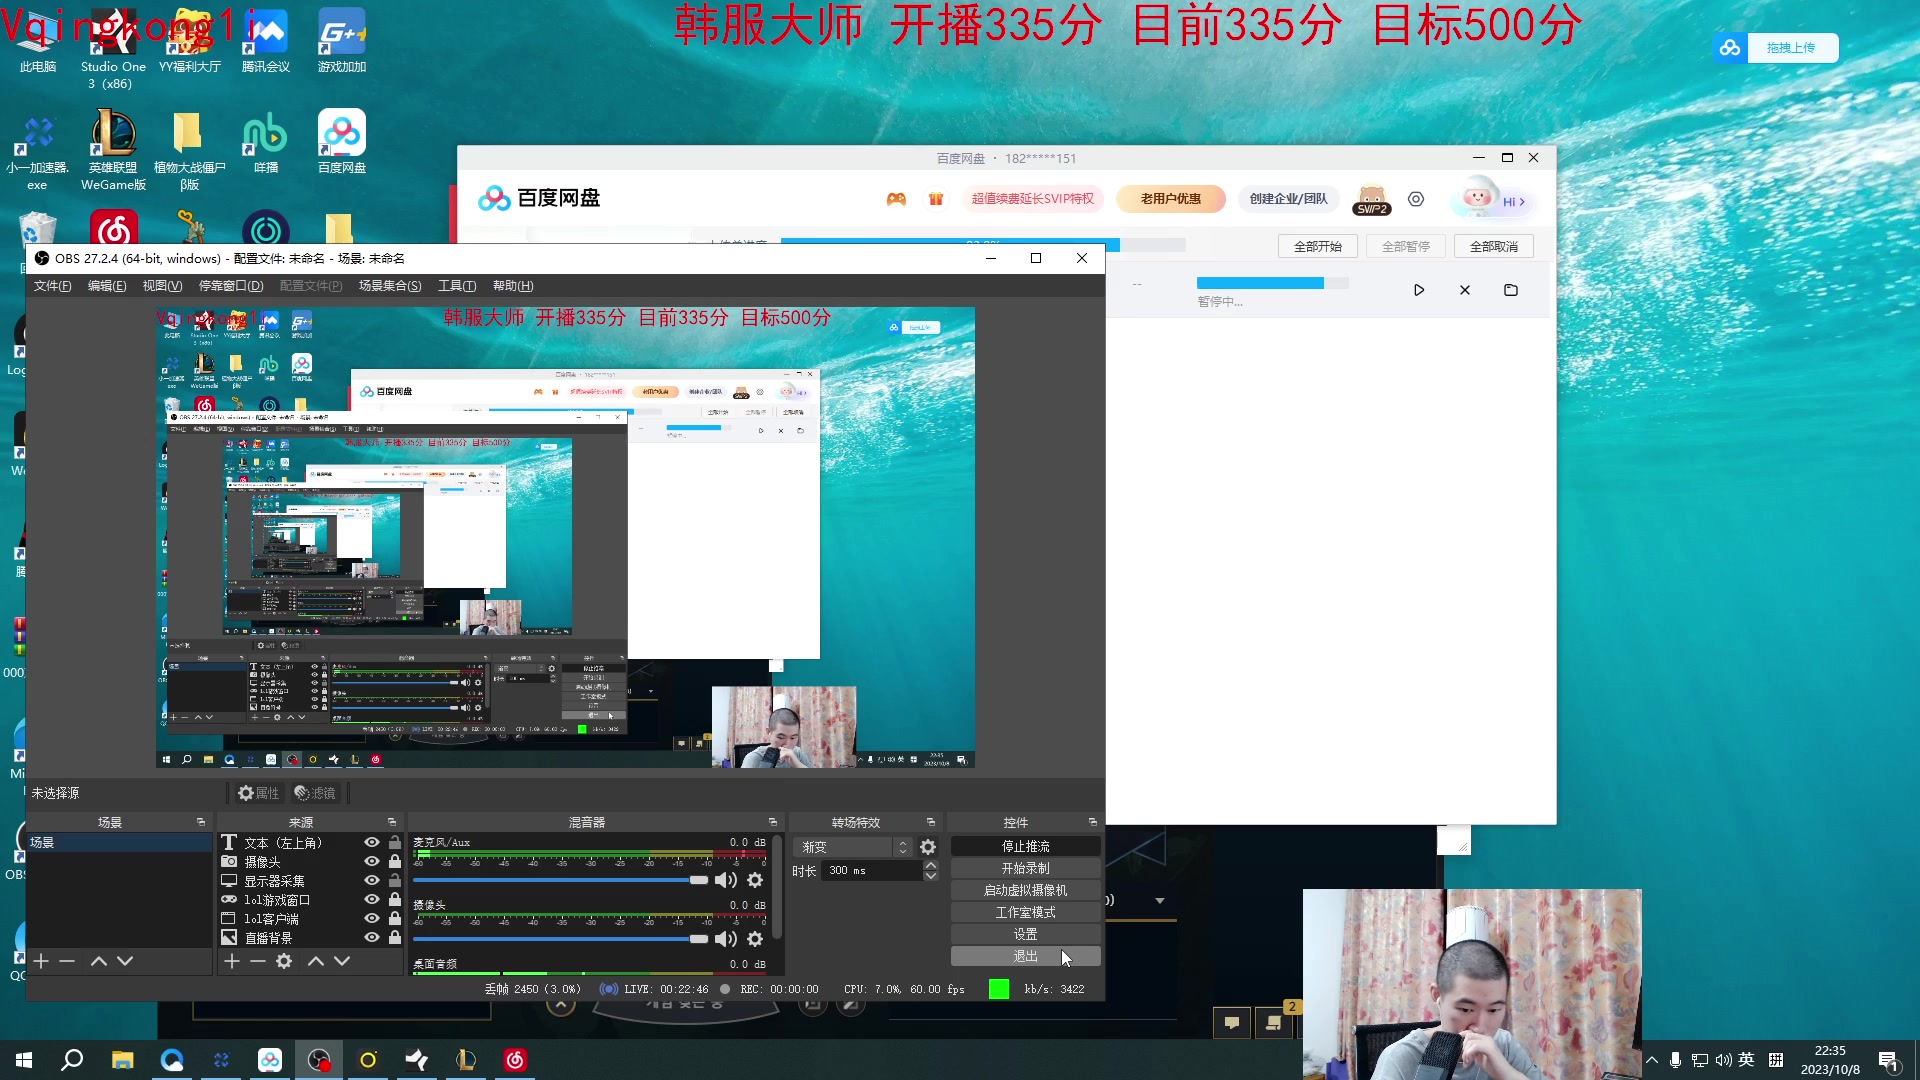Viewport: 1920px width, 1080px height.
Task: Click 全部取消 in Baidu Netdisk
Action: [x=1494, y=247]
